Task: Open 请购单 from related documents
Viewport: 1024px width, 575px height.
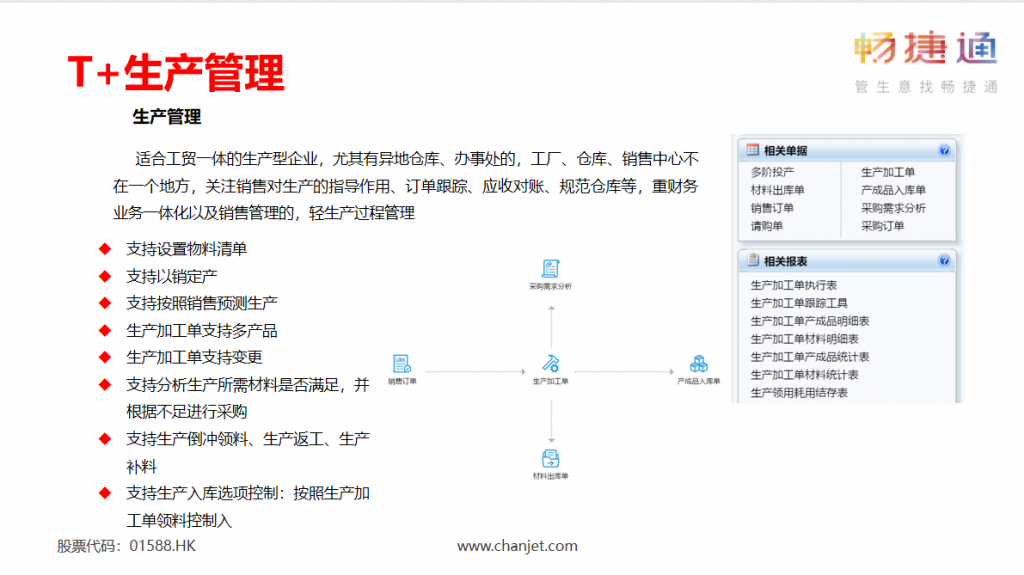Action: pos(767,226)
